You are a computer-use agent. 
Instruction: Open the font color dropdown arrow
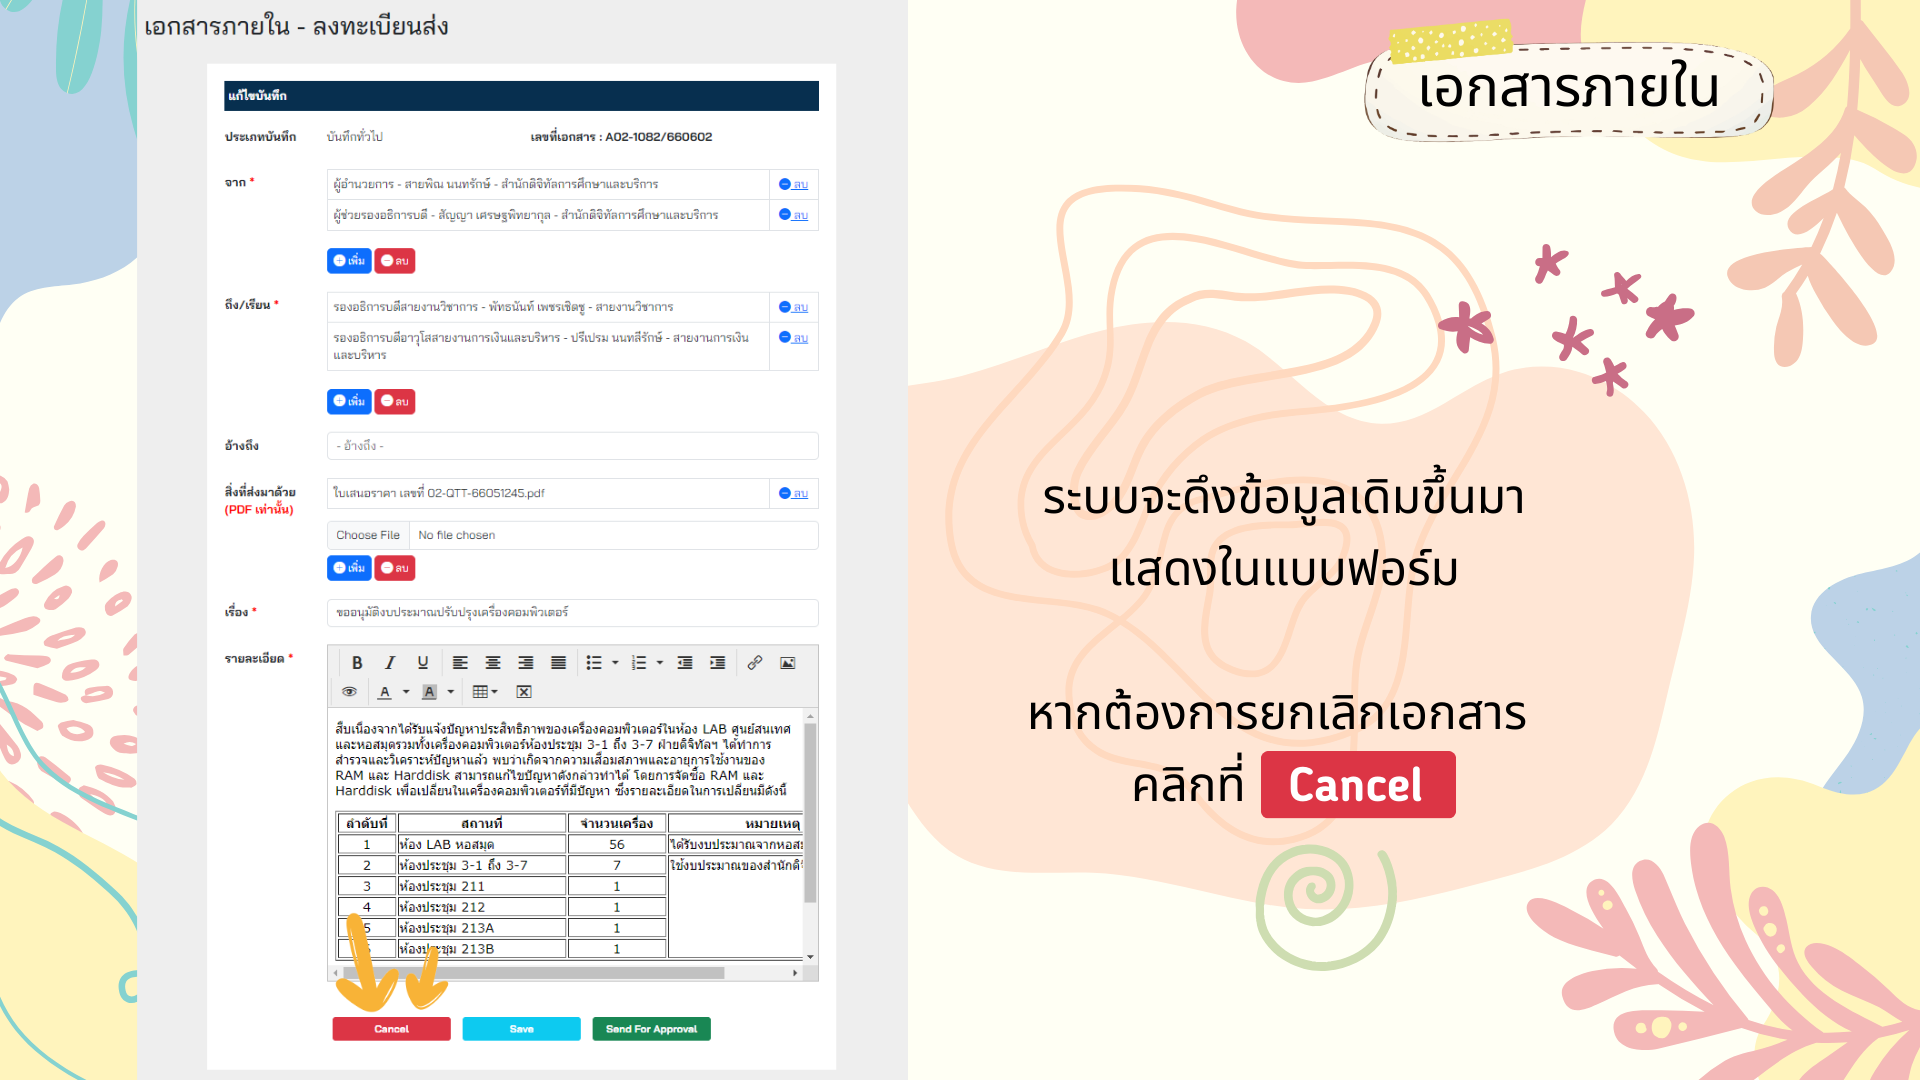click(x=406, y=692)
